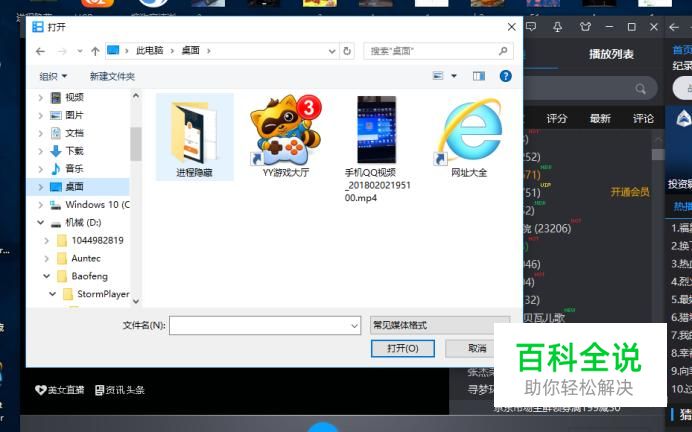Select the Baofeng folder in the tree
Viewport: 692px width, 432px height.
click(x=90, y=276)
